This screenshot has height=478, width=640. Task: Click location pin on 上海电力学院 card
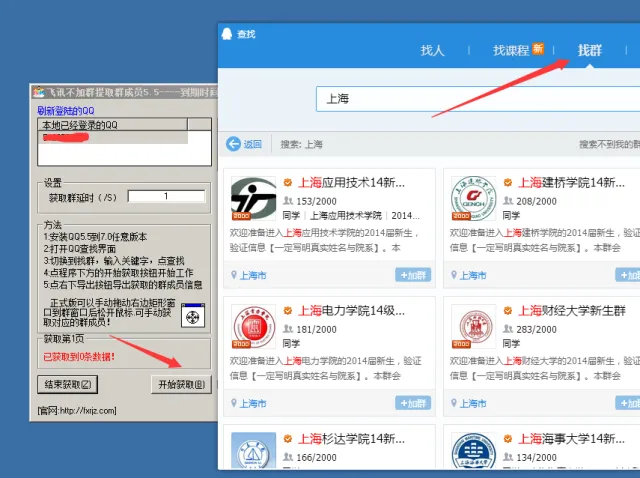(x=234, y=403)
